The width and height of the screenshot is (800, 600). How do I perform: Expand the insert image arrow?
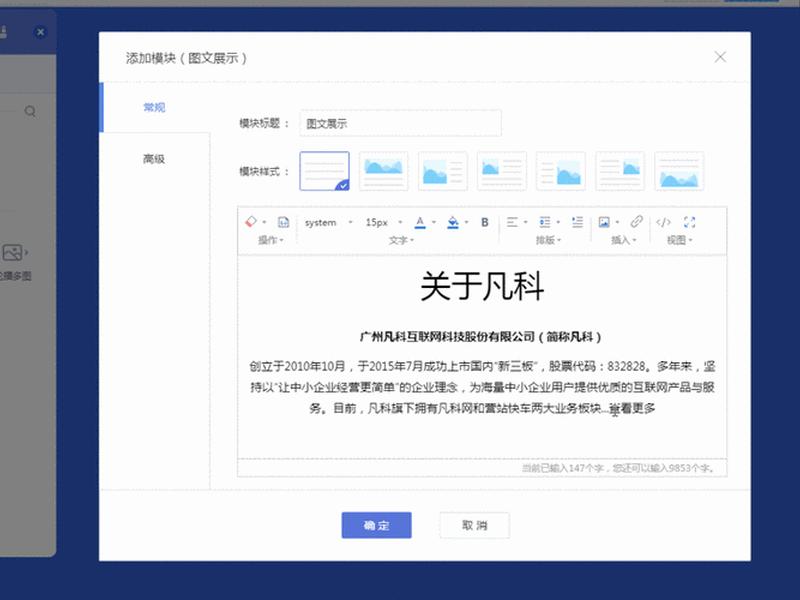(617, 222)
